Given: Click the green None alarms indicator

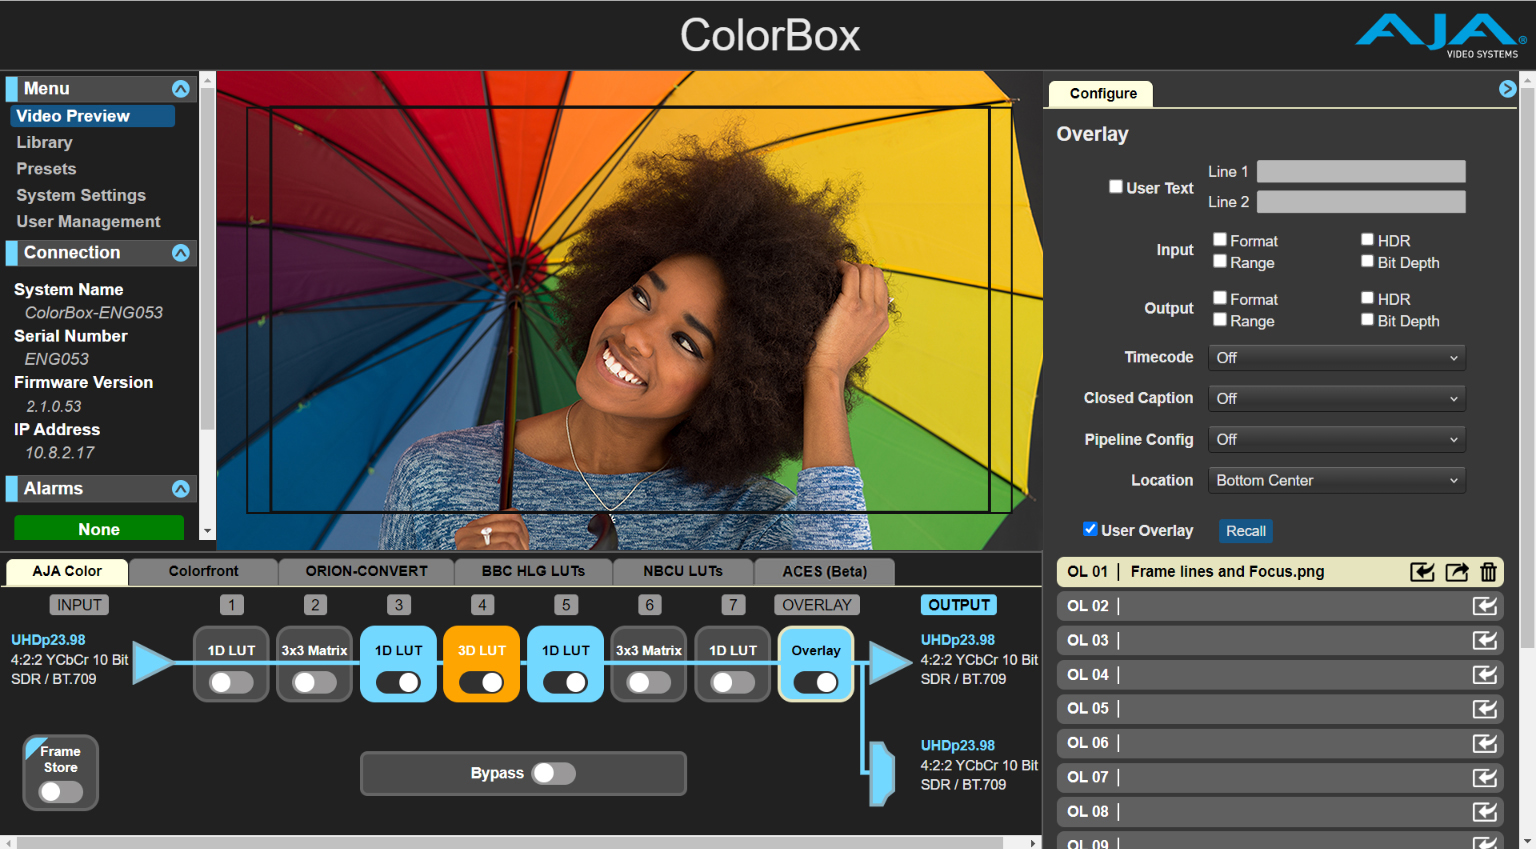Looking at the screenshot, I should click(x=98, y=528).
